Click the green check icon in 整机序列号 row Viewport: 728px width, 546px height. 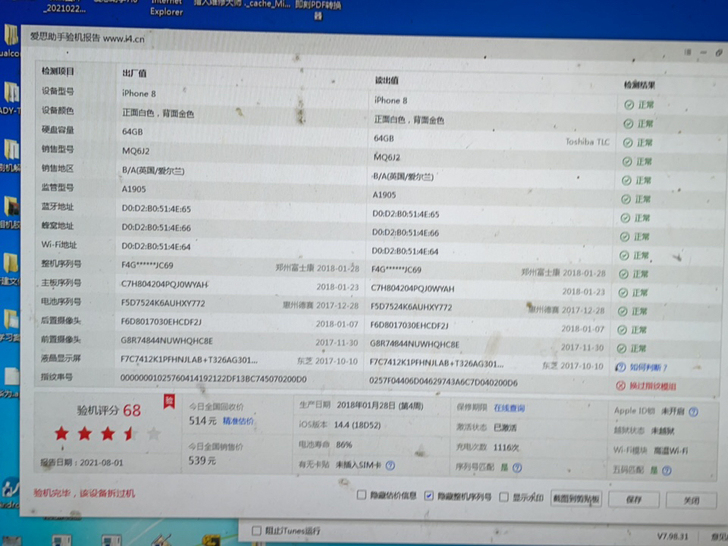tap(624, 274)
